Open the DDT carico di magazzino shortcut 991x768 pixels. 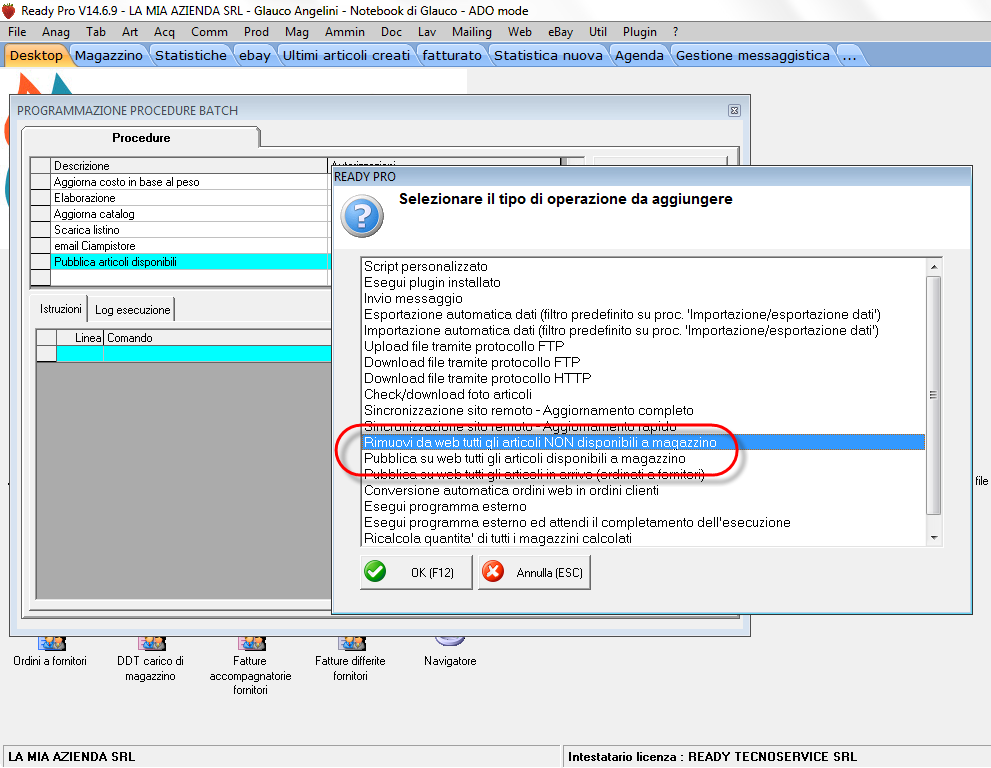coord(150,660)
